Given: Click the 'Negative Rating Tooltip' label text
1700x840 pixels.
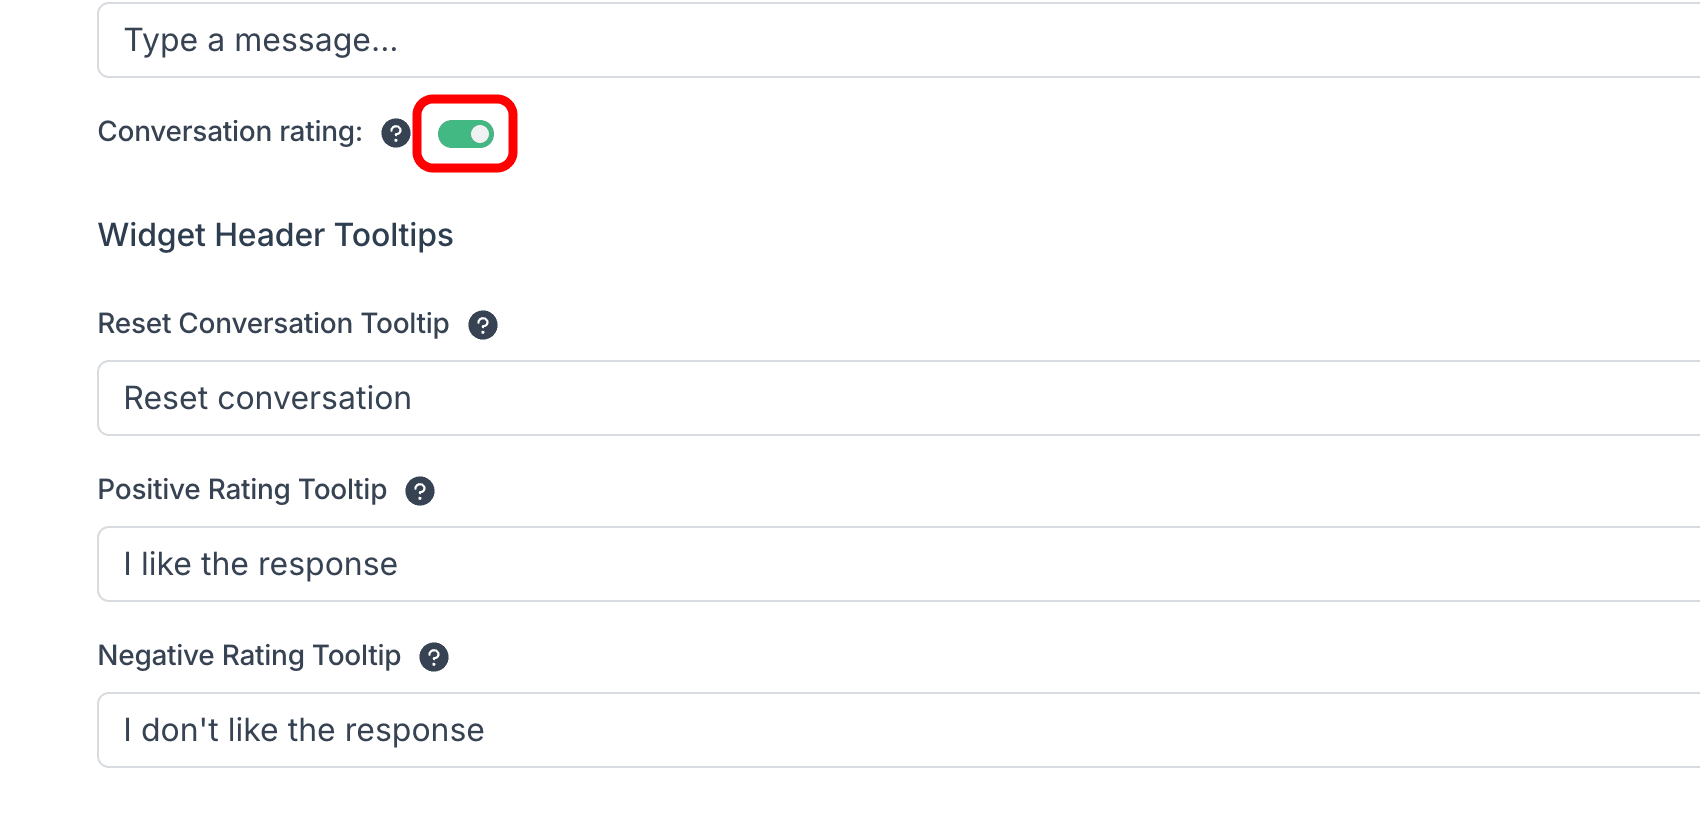Looking at the screenshot, I should (249, 656).
